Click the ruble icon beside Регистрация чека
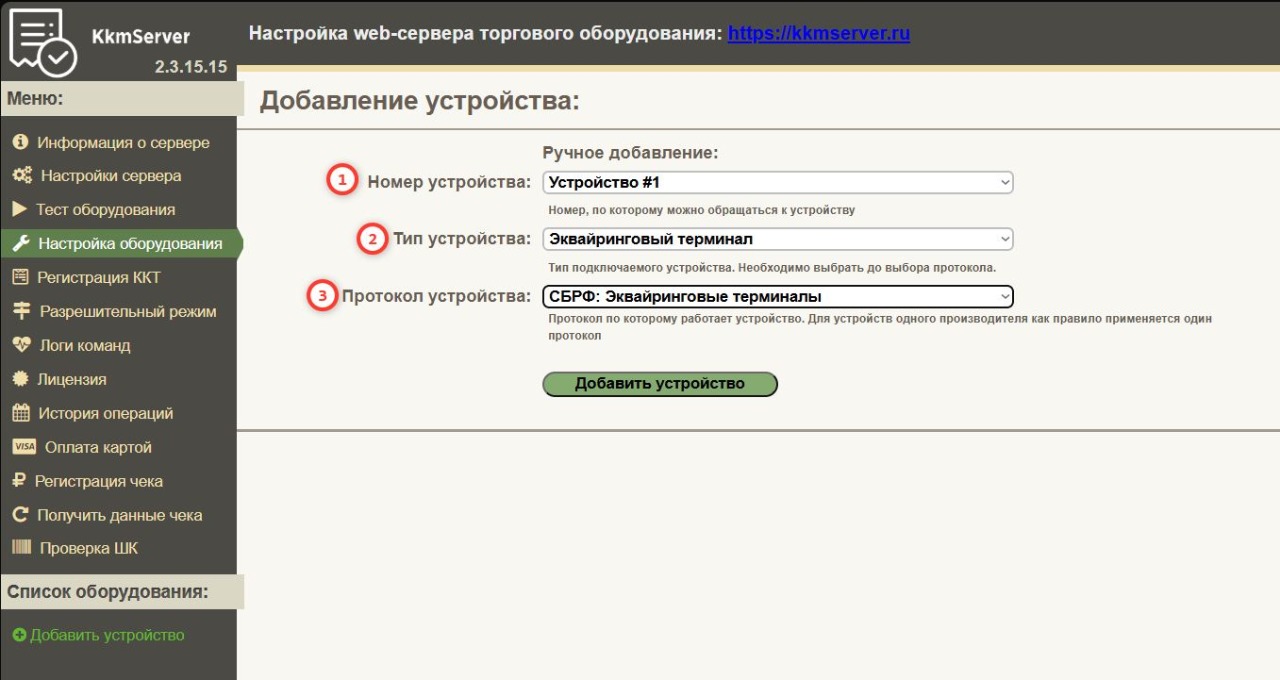This screenshot has width=1280, height=680. click(x=19, y=481)
